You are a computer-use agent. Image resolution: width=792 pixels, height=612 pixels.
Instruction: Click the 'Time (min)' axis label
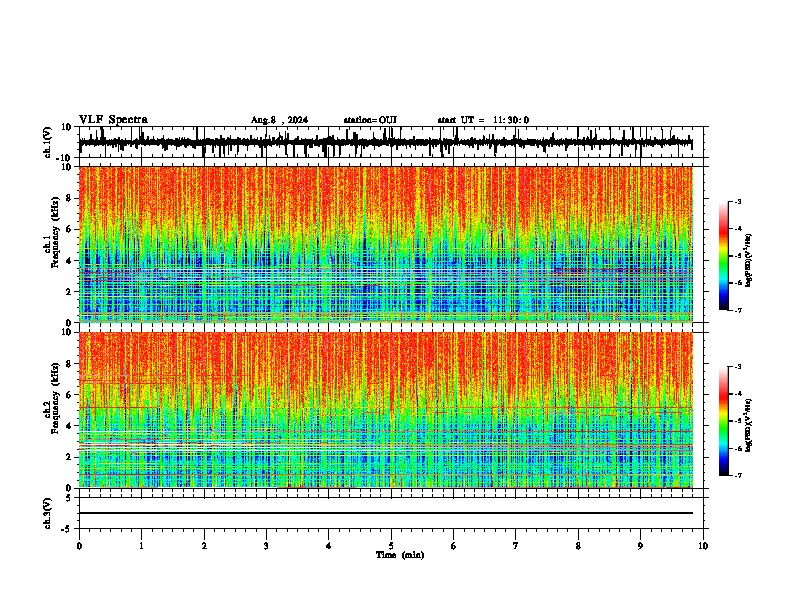(400, 555)
